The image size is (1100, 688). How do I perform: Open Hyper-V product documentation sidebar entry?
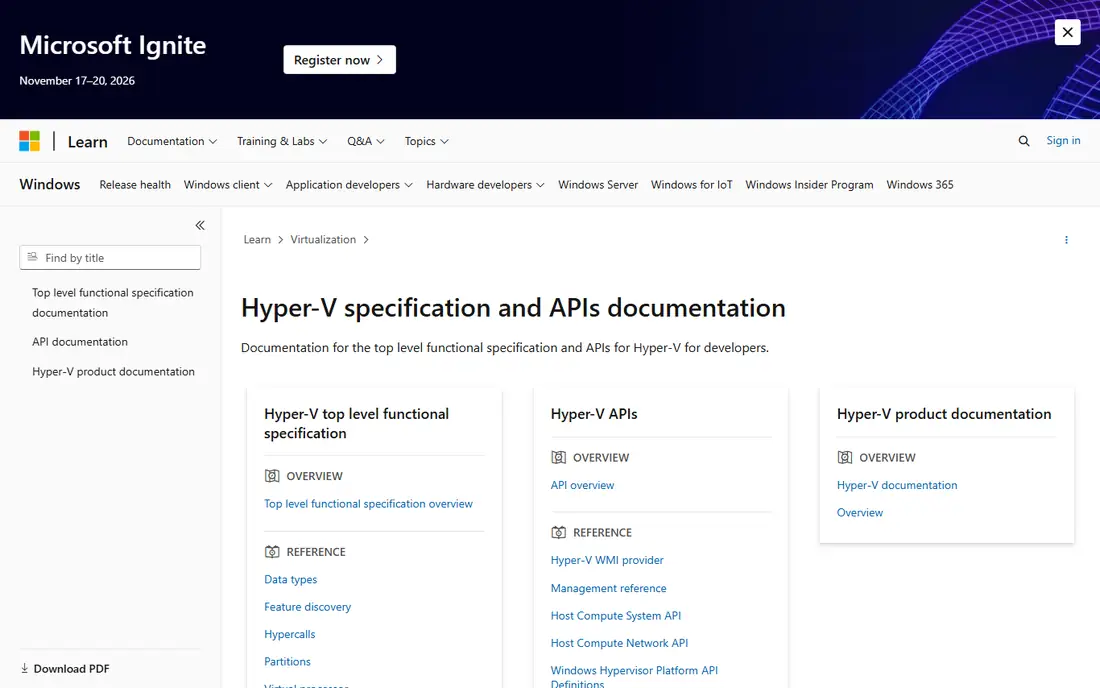pyautogui.click(x=114, y=372)
